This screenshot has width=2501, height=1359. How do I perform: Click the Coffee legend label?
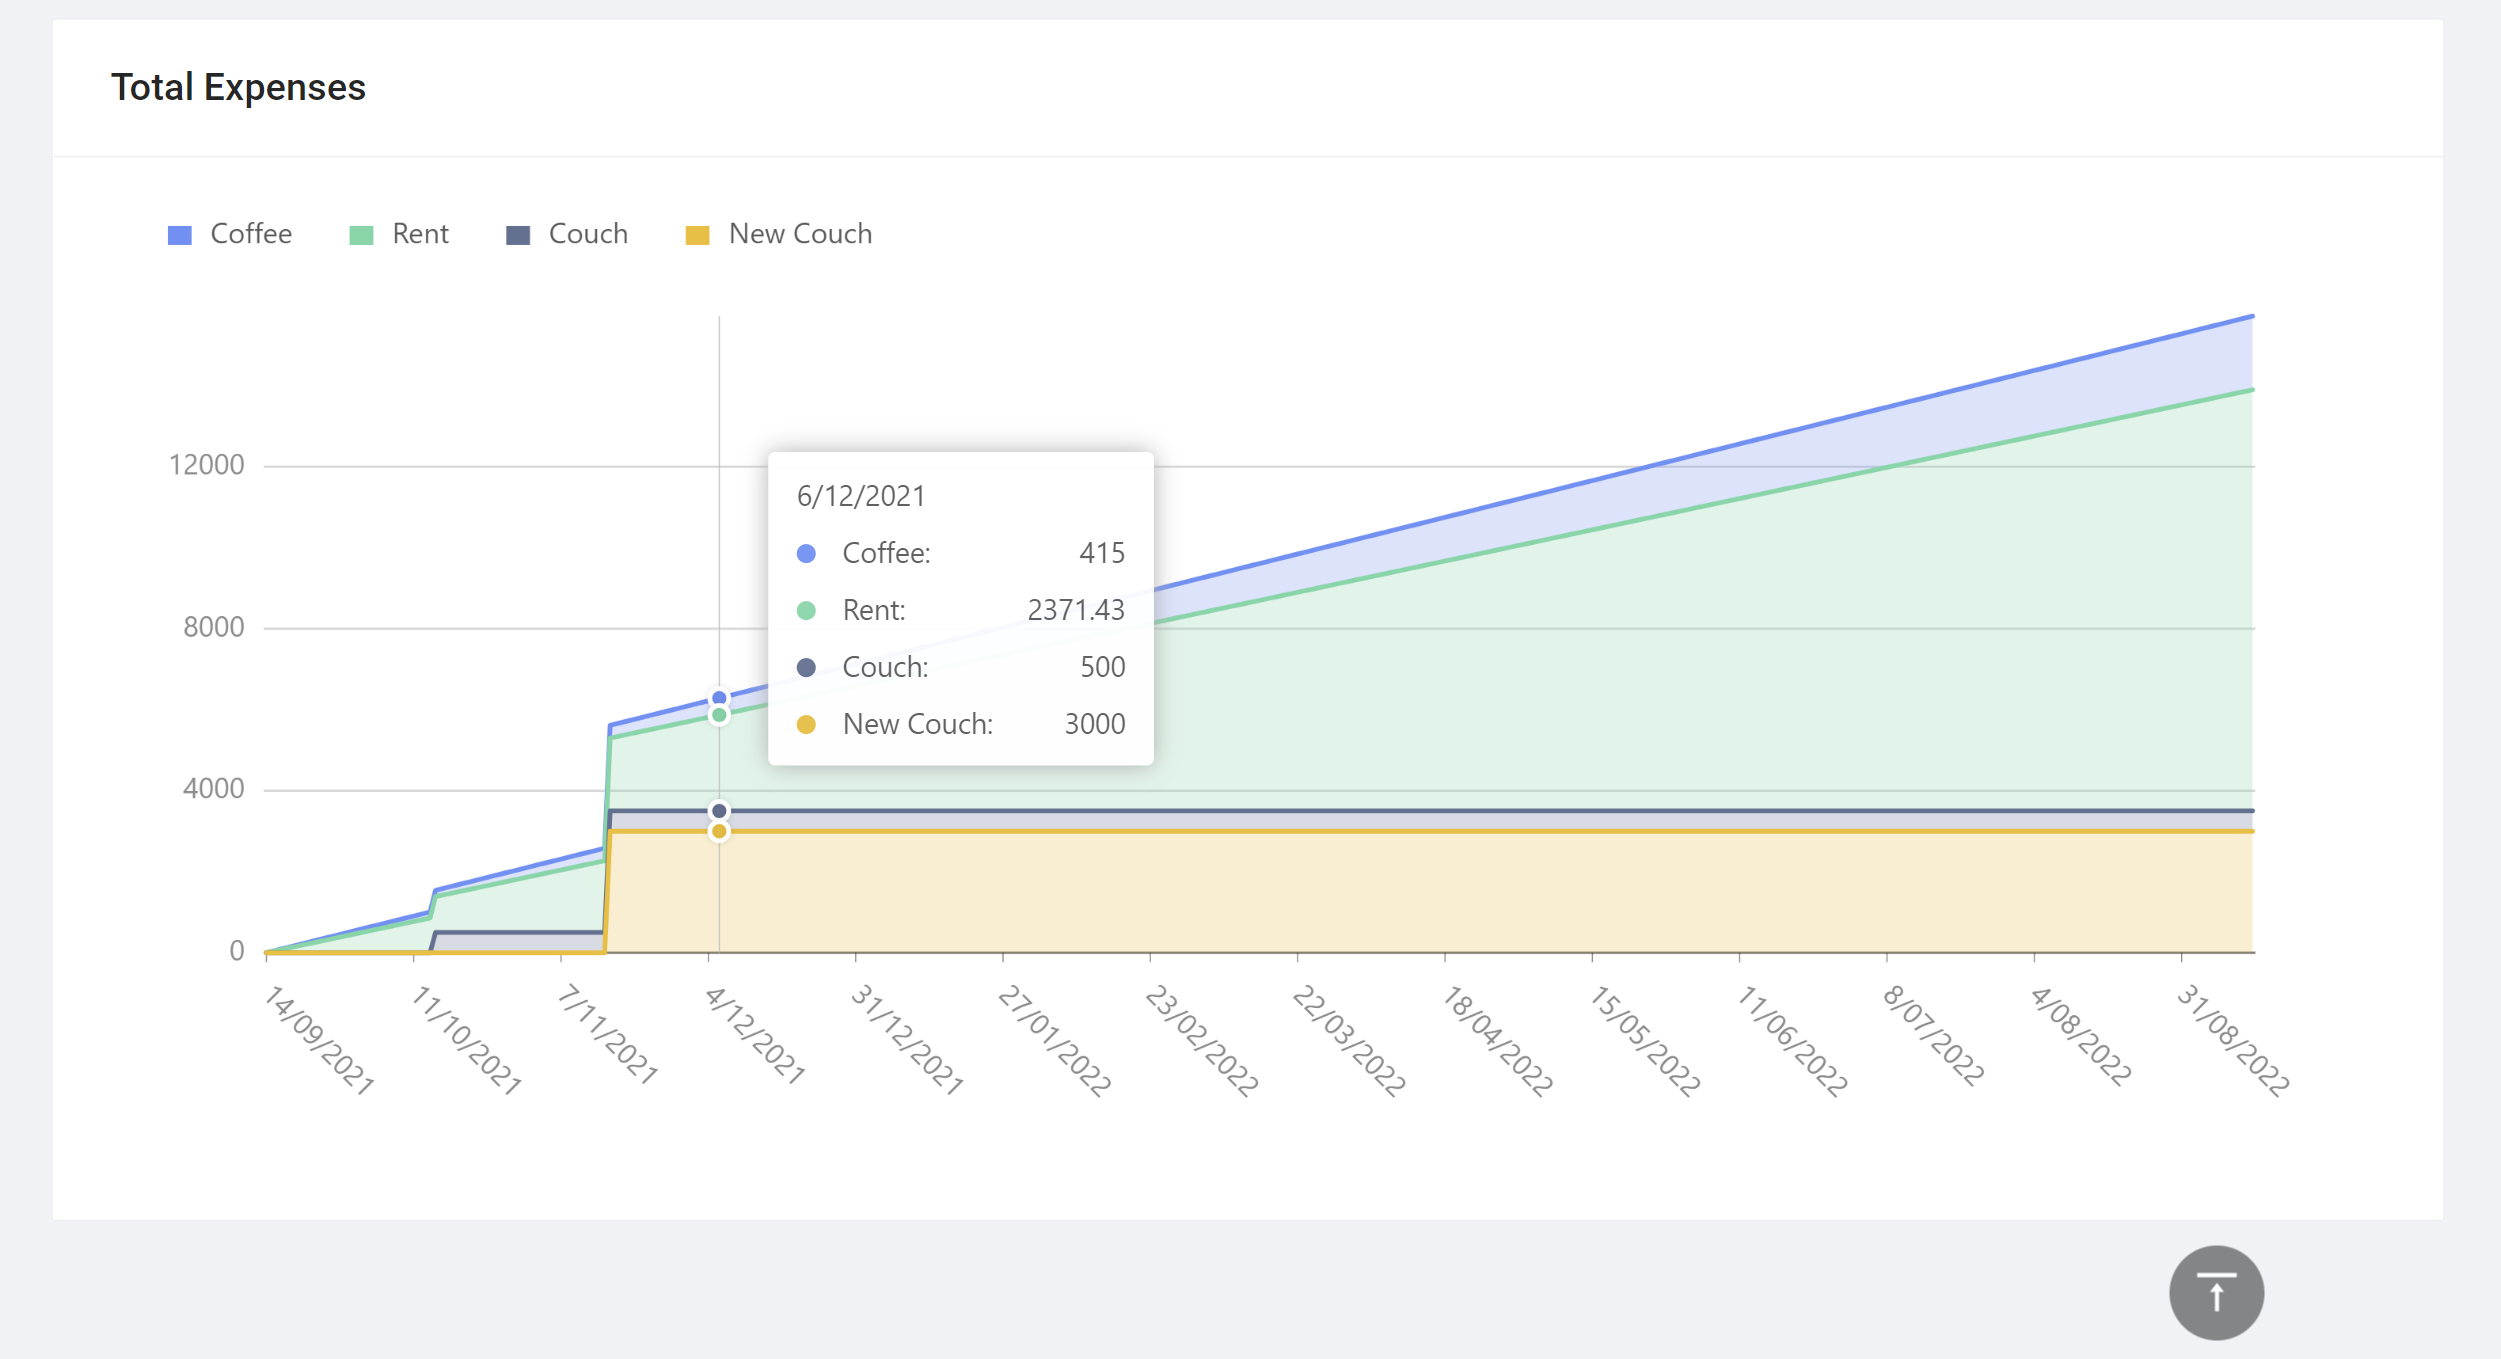click(x=251, y=234)
